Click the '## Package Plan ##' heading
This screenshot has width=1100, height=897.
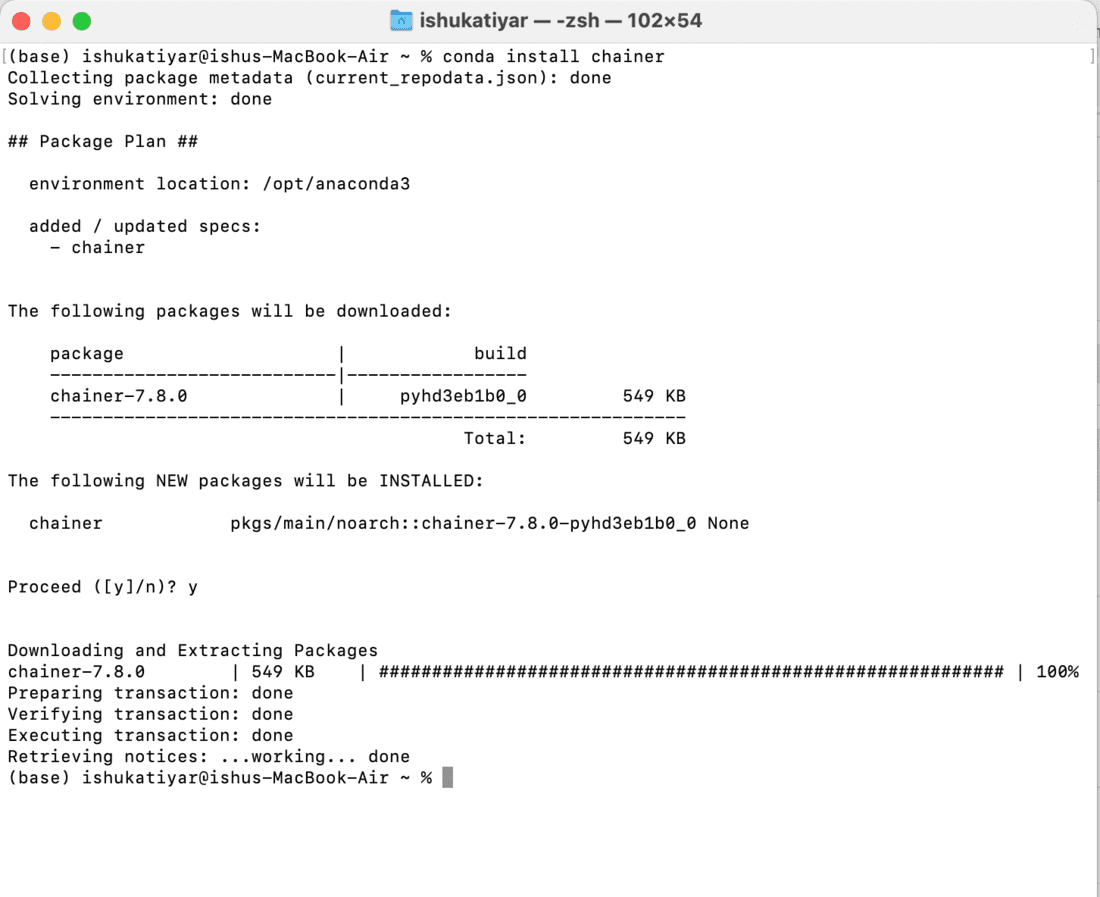click(x=102, y=141)
